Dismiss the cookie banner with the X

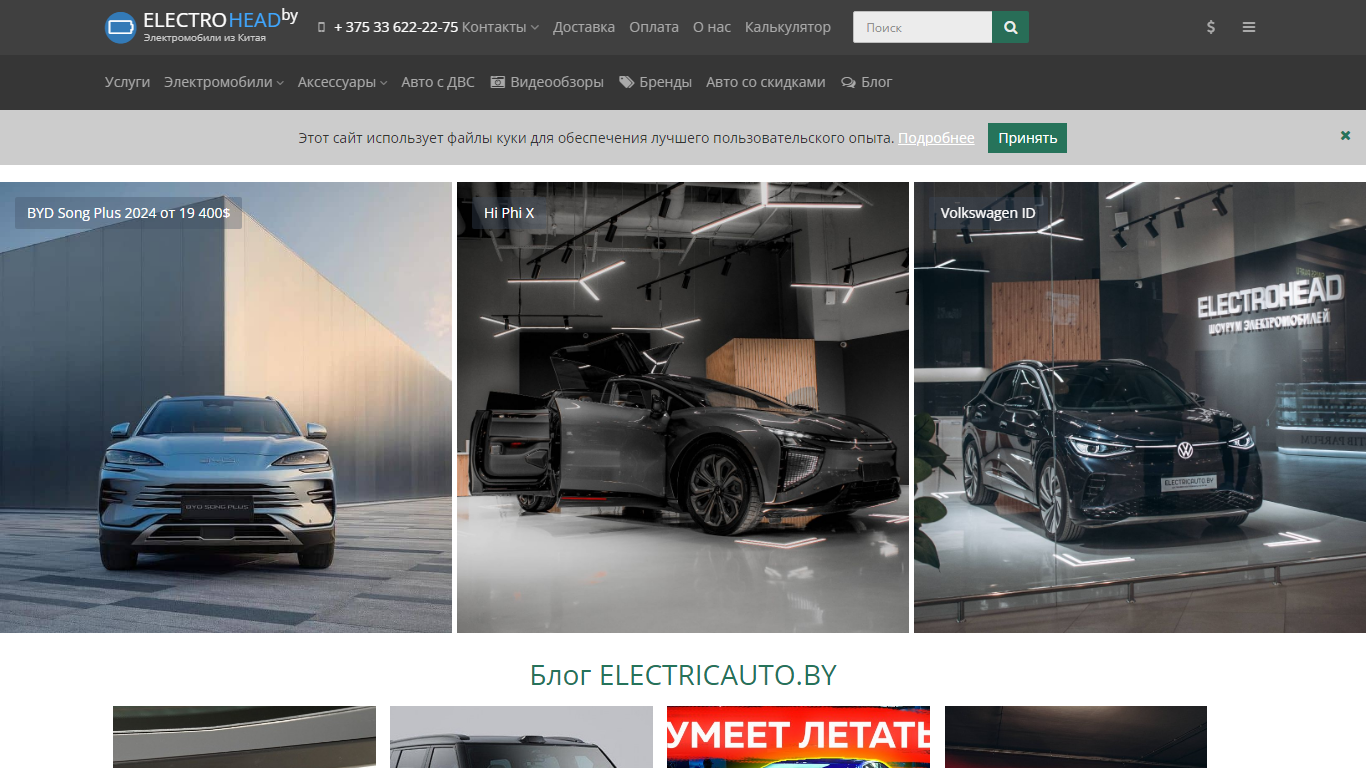[1346, 135]
